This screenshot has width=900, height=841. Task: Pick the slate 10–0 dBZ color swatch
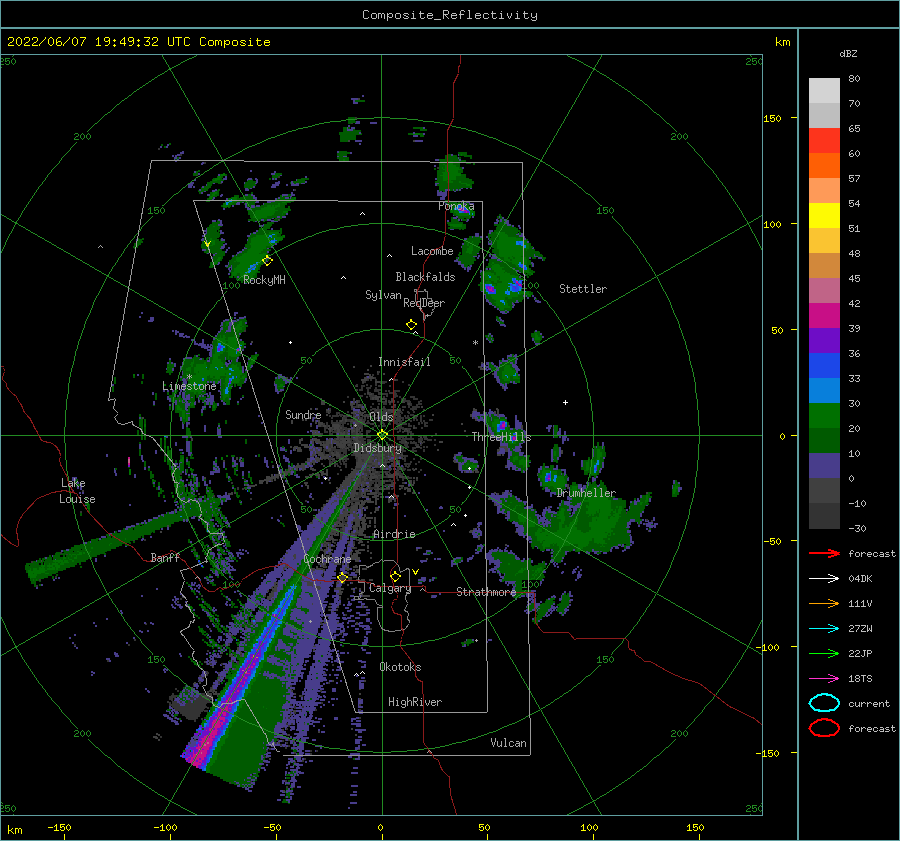(x=824, y=466)
